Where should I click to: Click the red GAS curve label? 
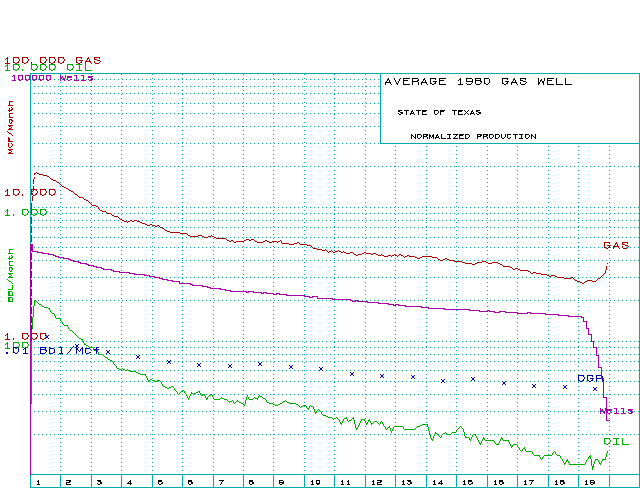click(615, 245)
